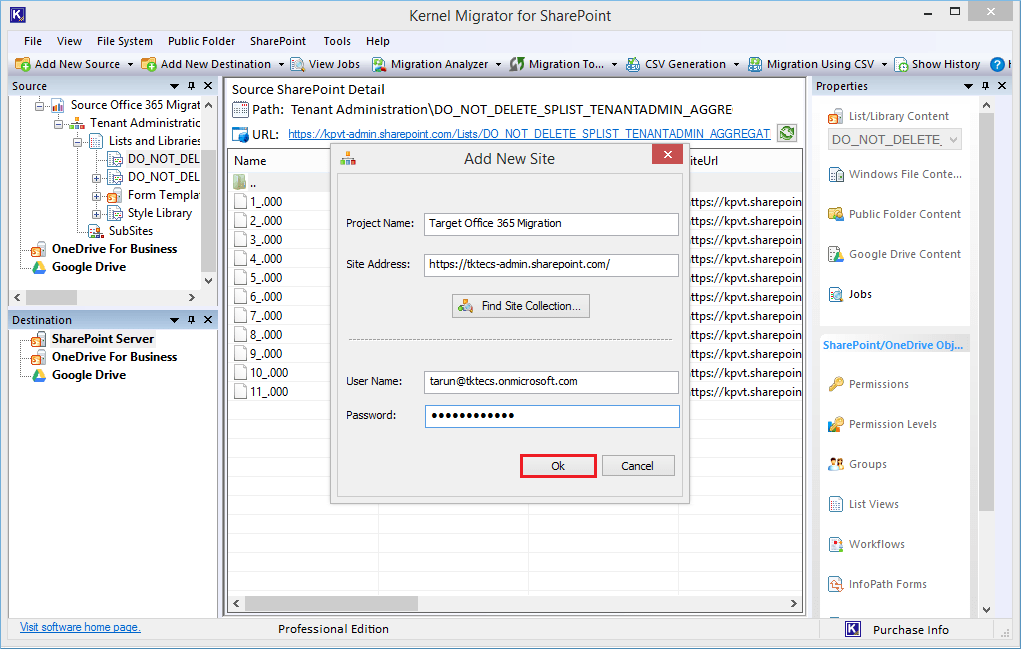This screenshot has height=649, width=1021.
Task: Select Migration Using CSV in toolbar
Action: [811, 64]
